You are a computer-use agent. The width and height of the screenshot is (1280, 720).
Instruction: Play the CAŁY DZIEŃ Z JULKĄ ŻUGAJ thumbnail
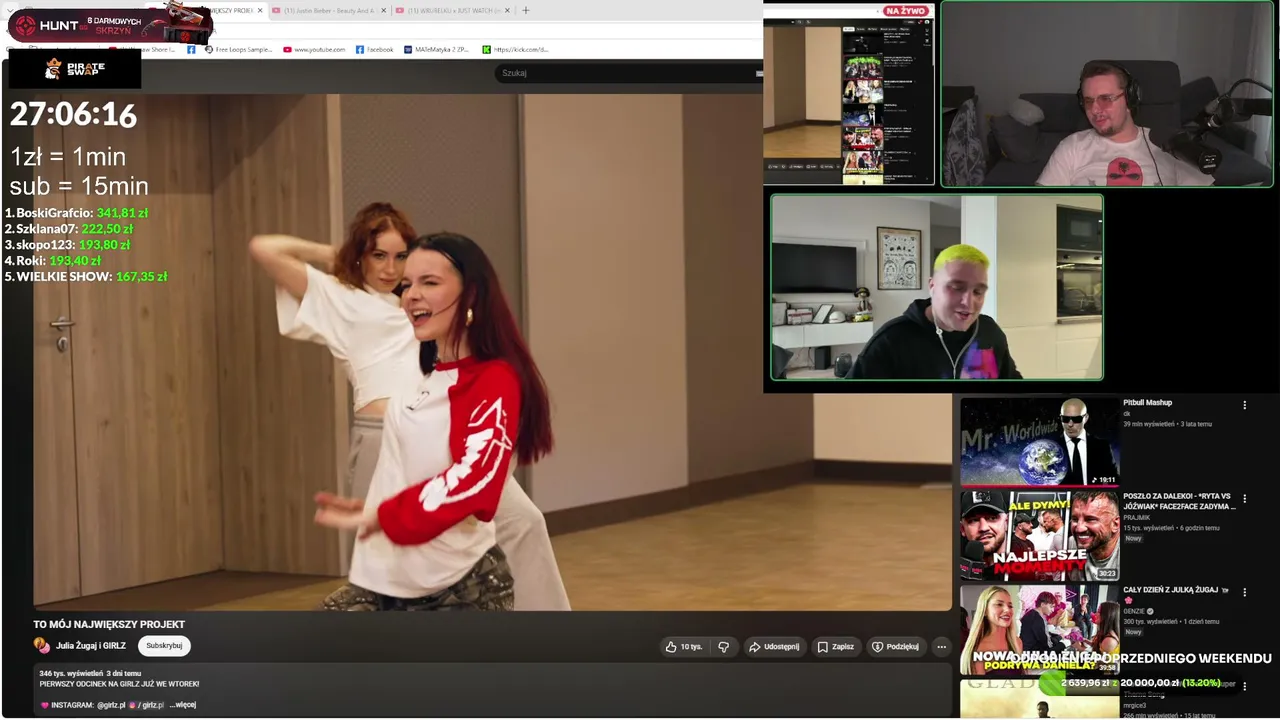[1040, 630]
